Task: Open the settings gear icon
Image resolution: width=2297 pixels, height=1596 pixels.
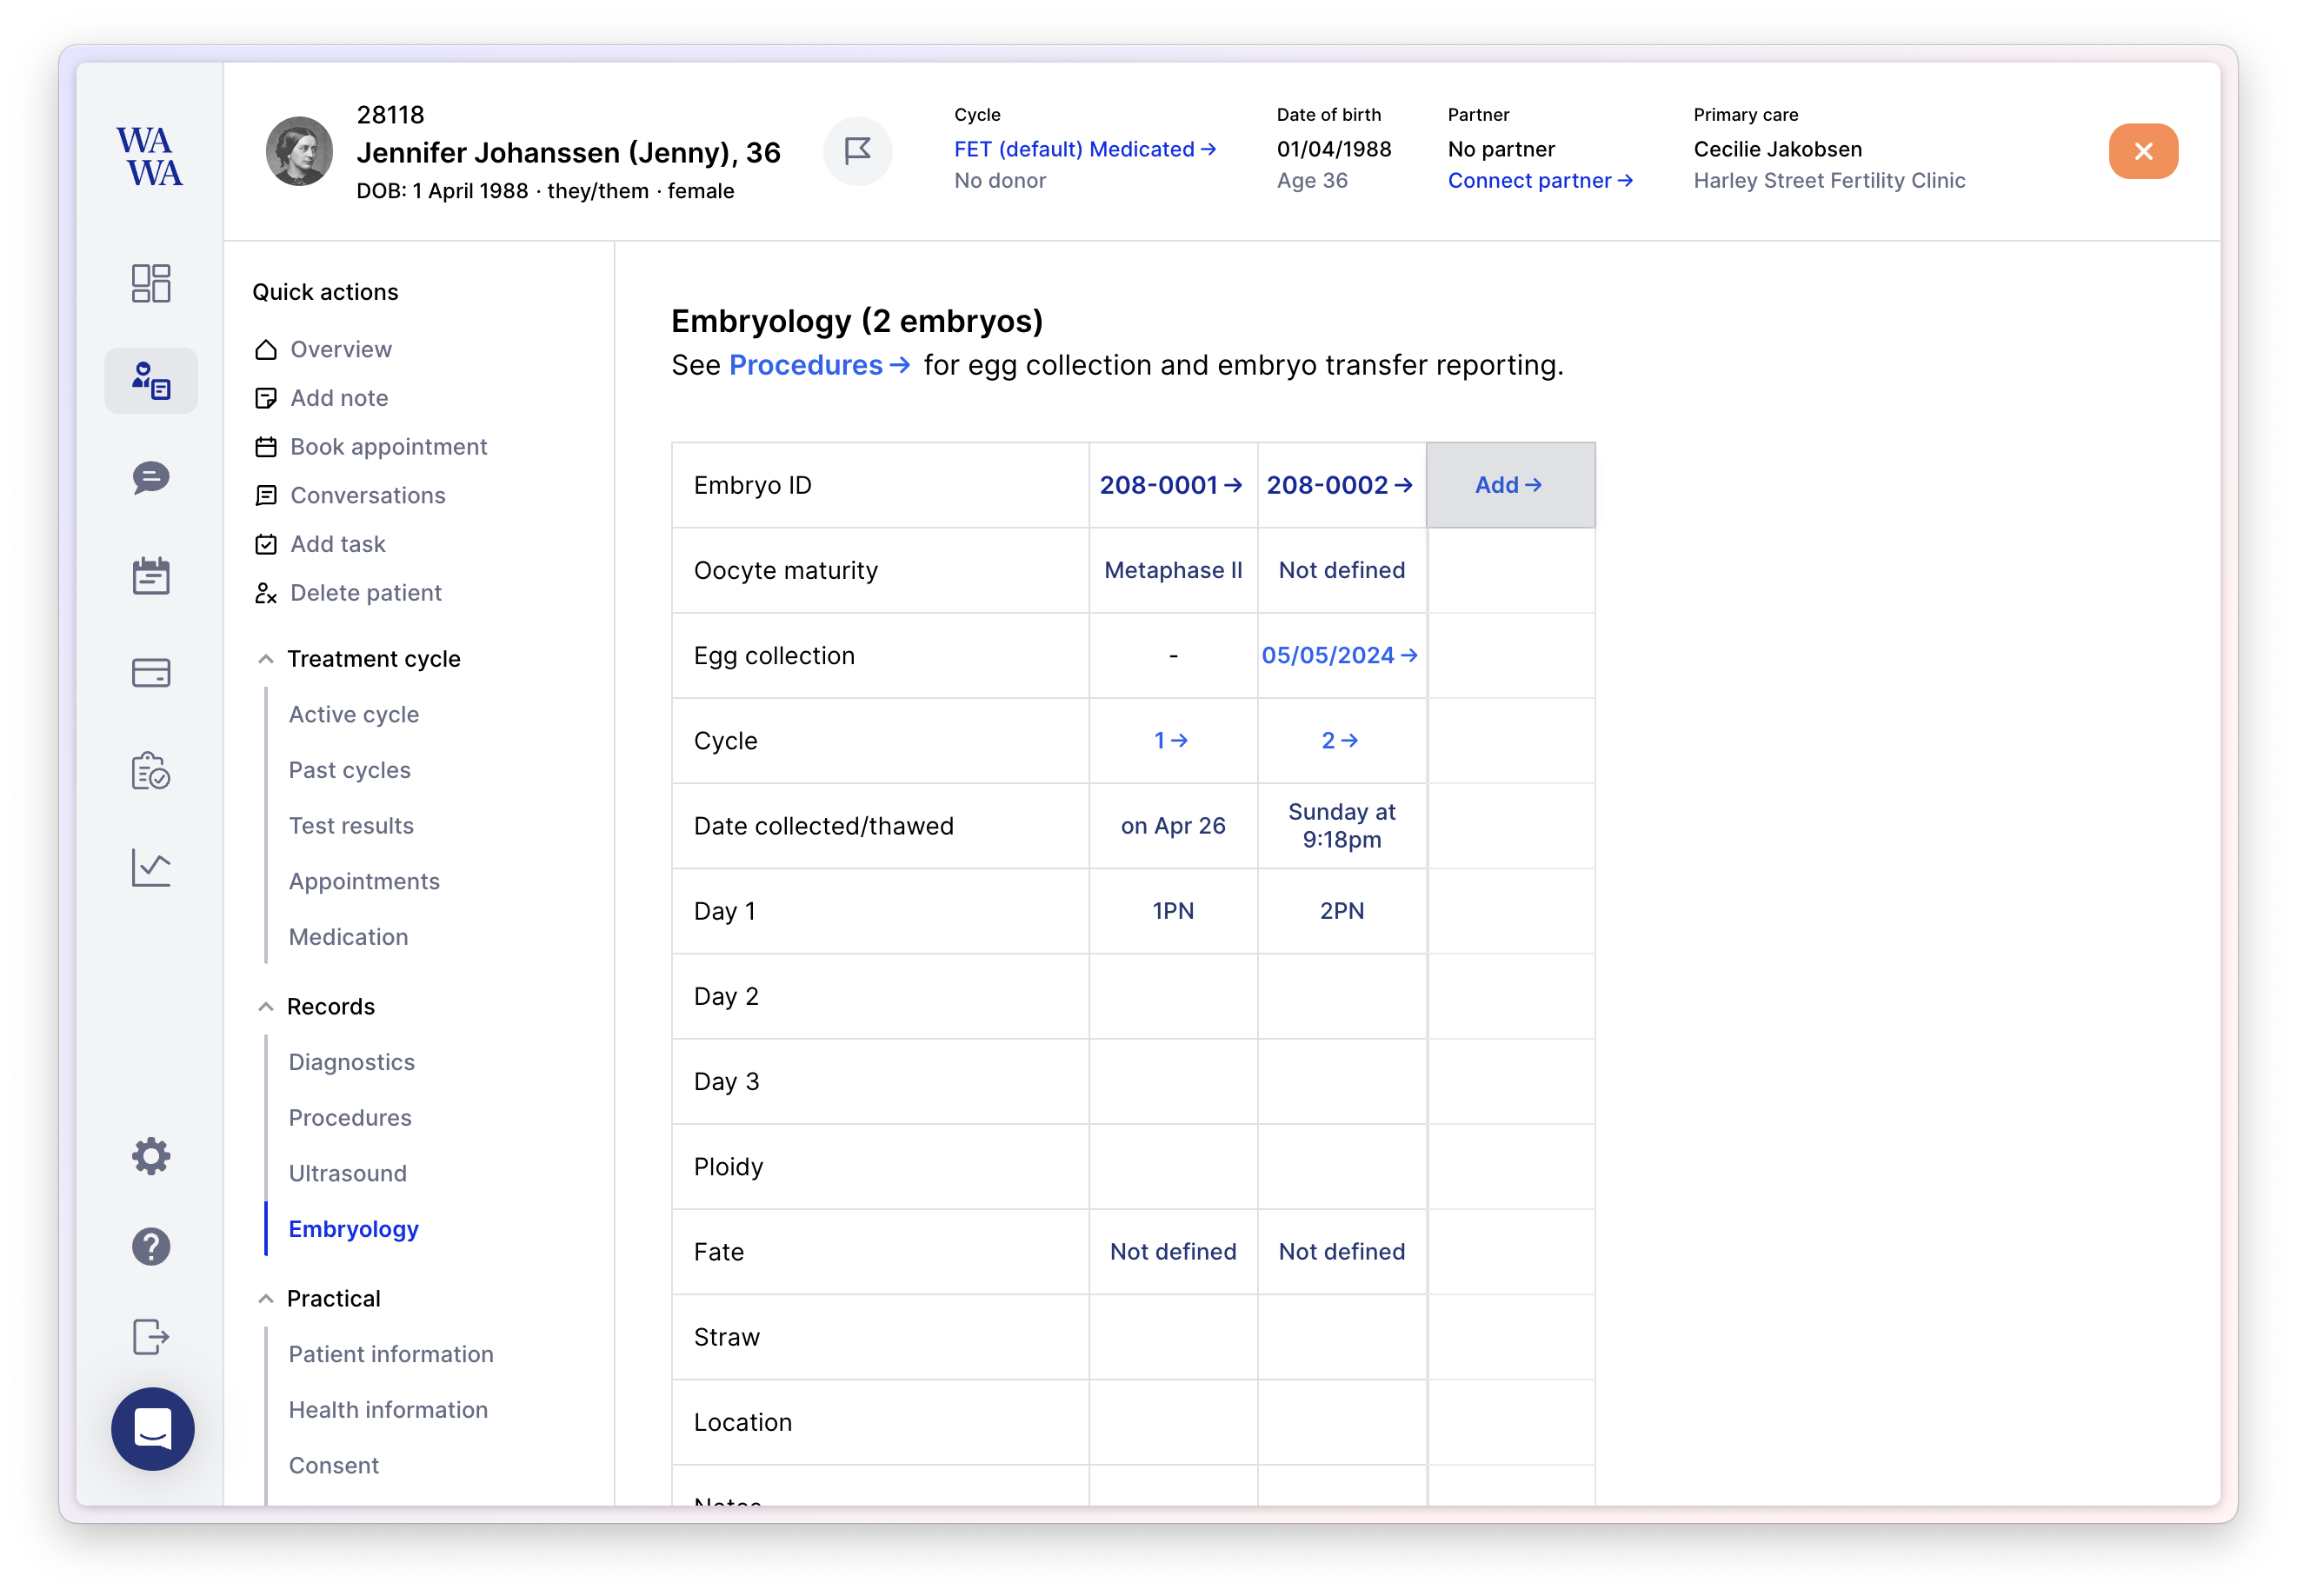Action: point(151,1156)
